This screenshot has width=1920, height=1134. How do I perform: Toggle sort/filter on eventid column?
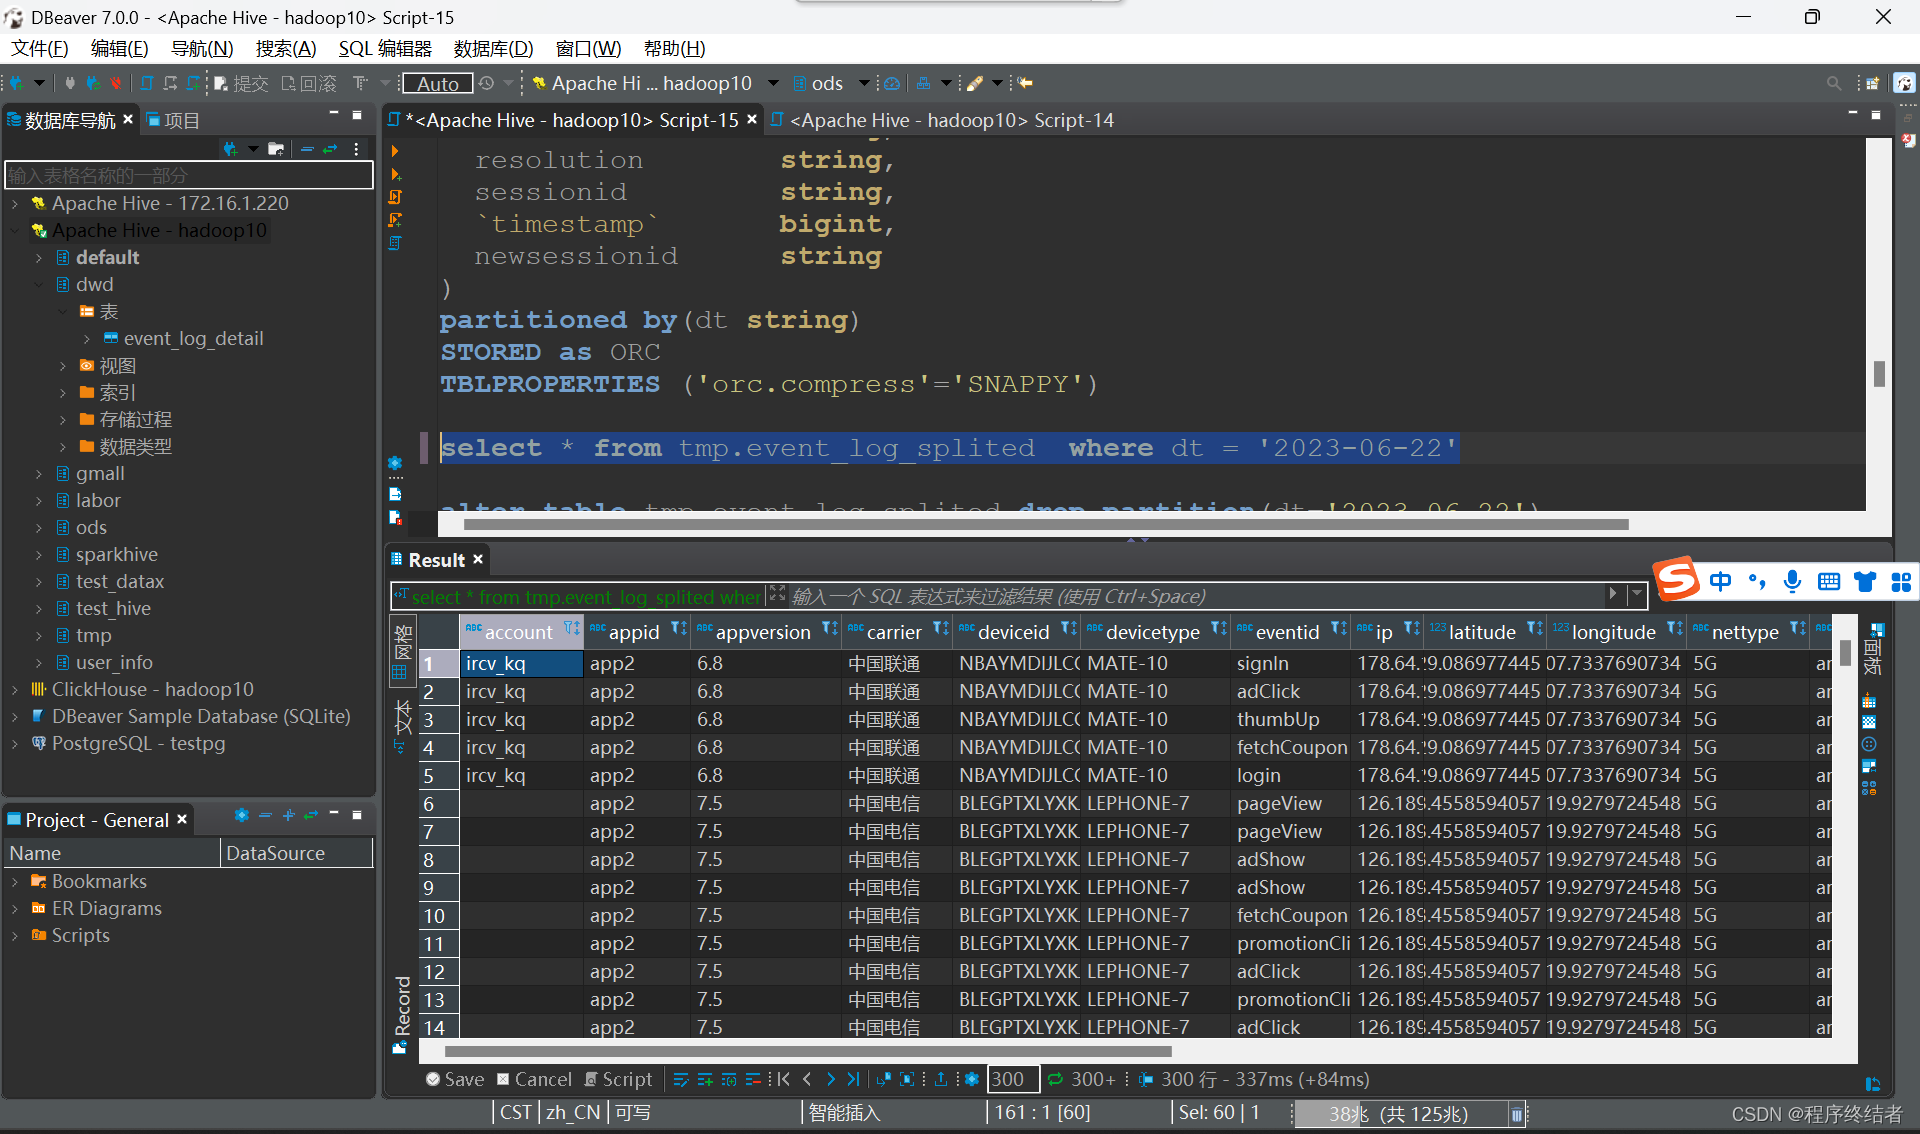1339,629
